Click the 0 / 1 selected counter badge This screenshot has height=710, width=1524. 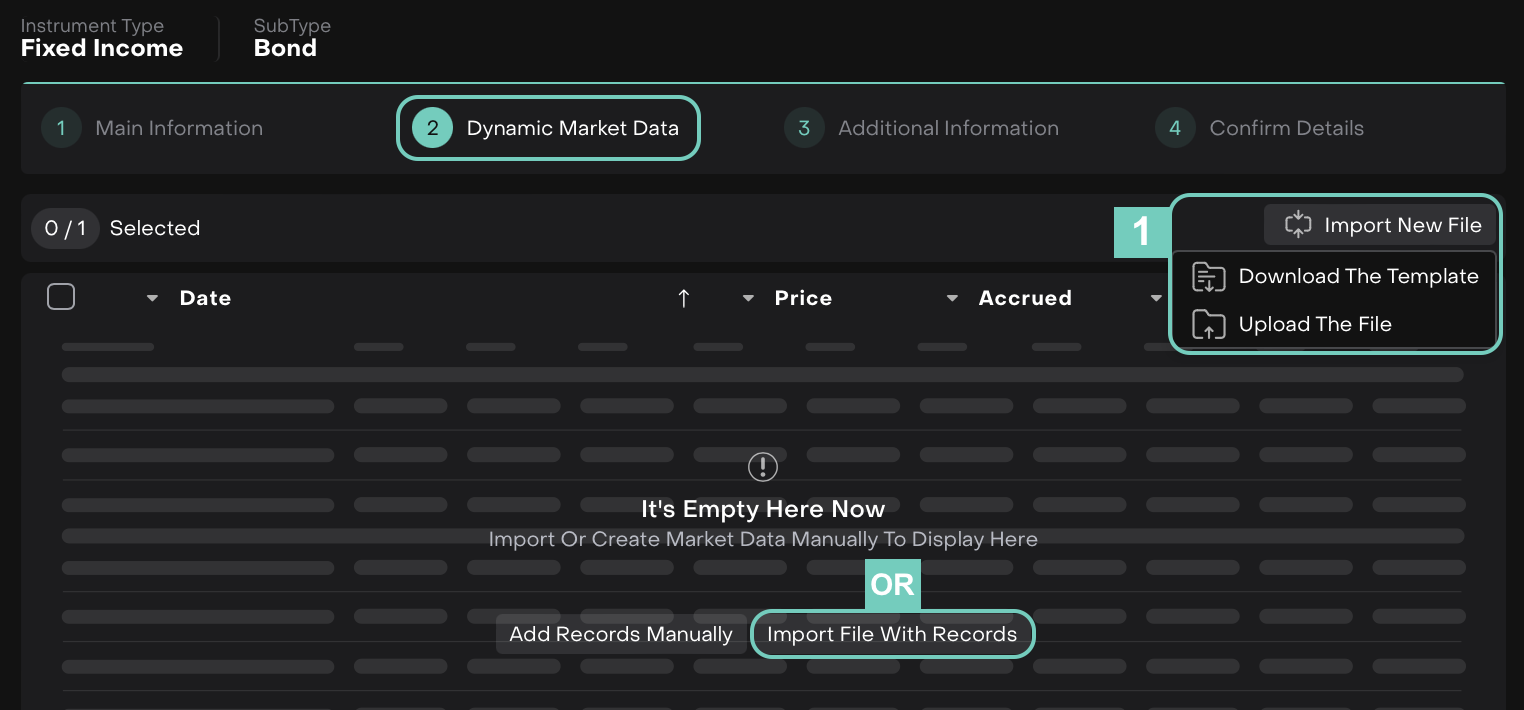65,228
